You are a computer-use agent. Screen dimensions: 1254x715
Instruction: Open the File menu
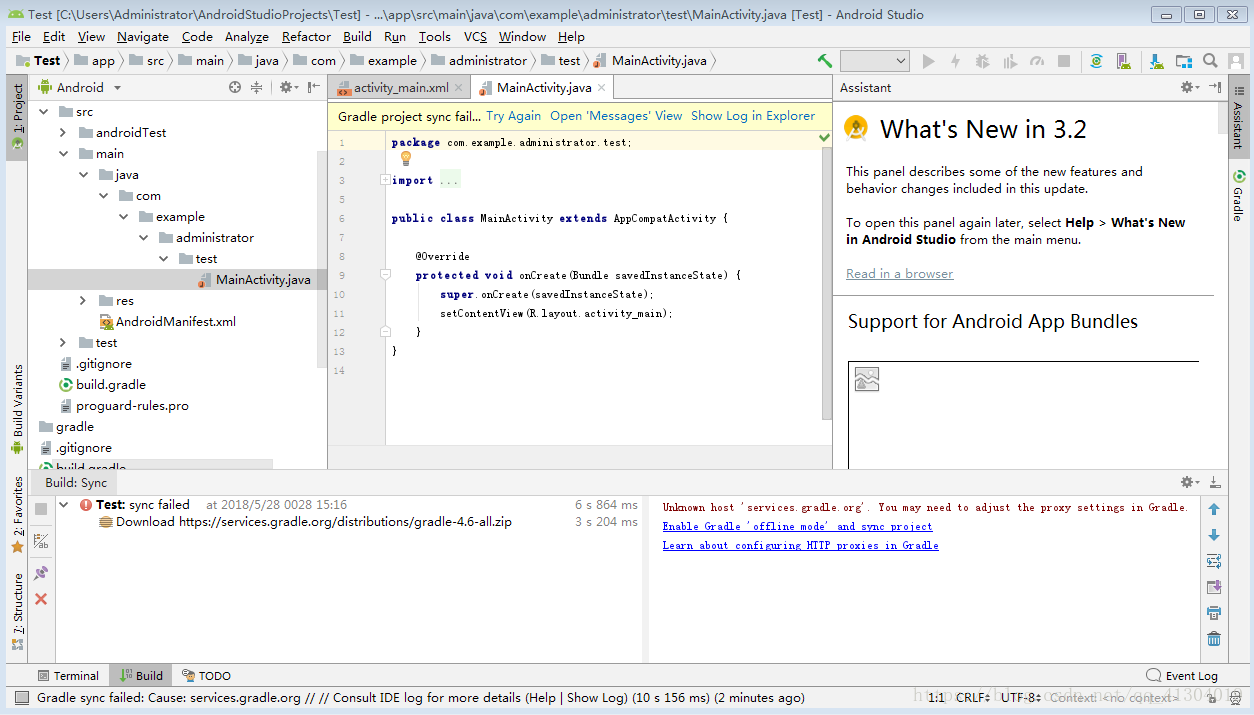click(x=21, y=36)
